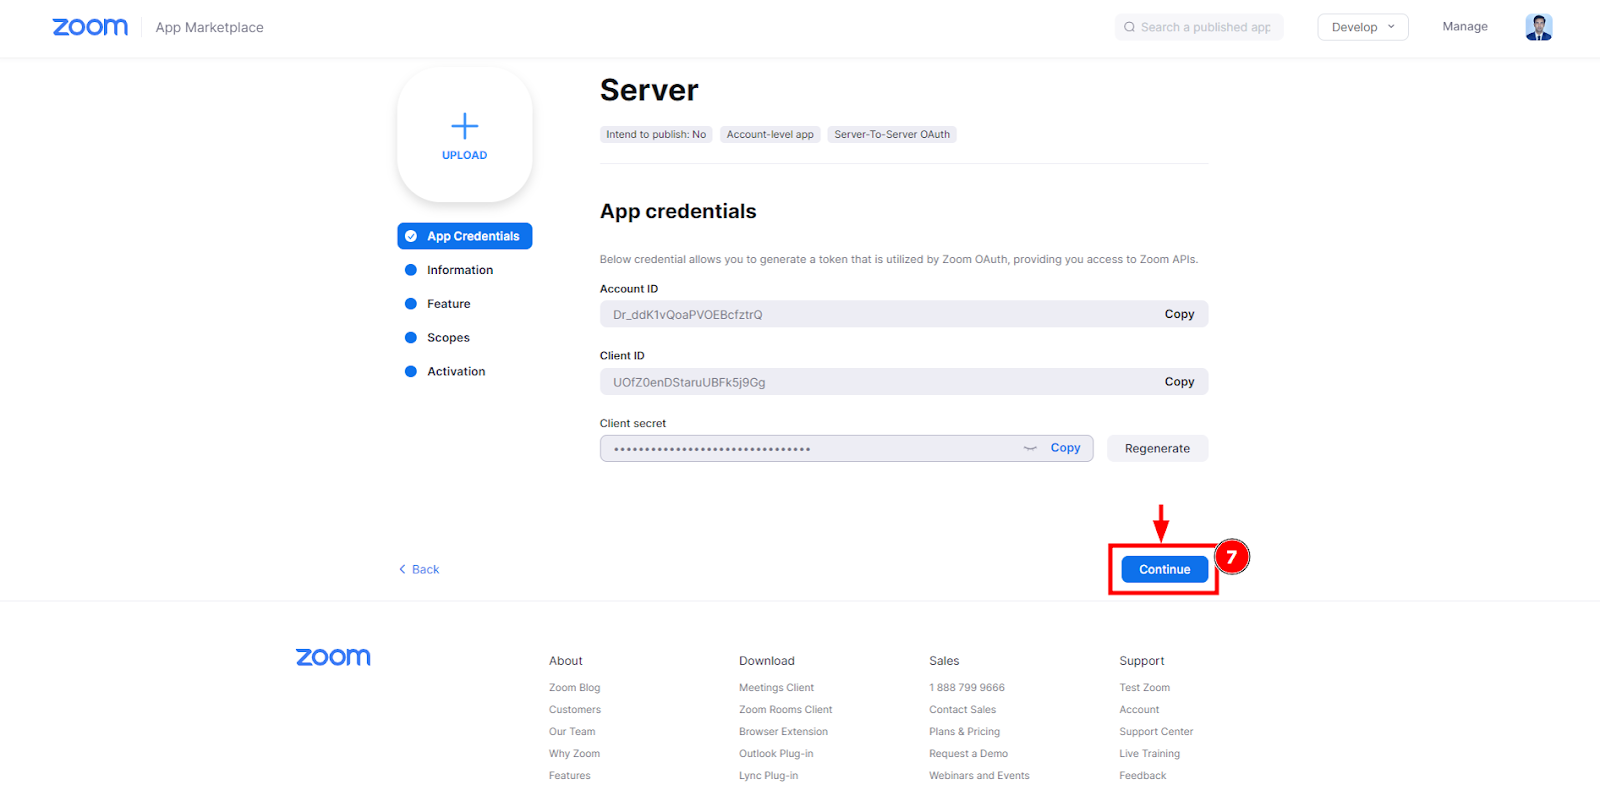This screenshot has height=785, width=1600.
Task: Click the Back chevron arrow
Action: [402, 569]
